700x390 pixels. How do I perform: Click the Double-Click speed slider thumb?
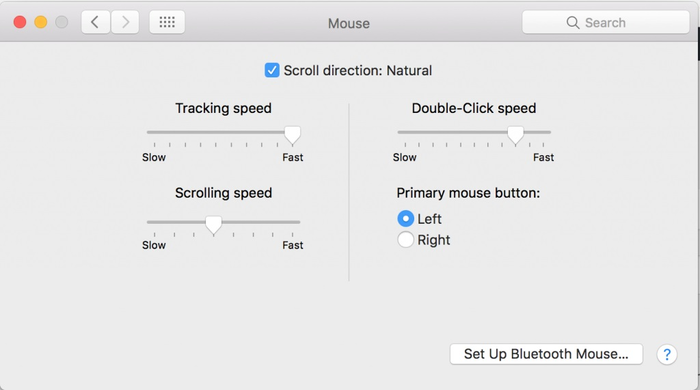click(x=515, y=135)
